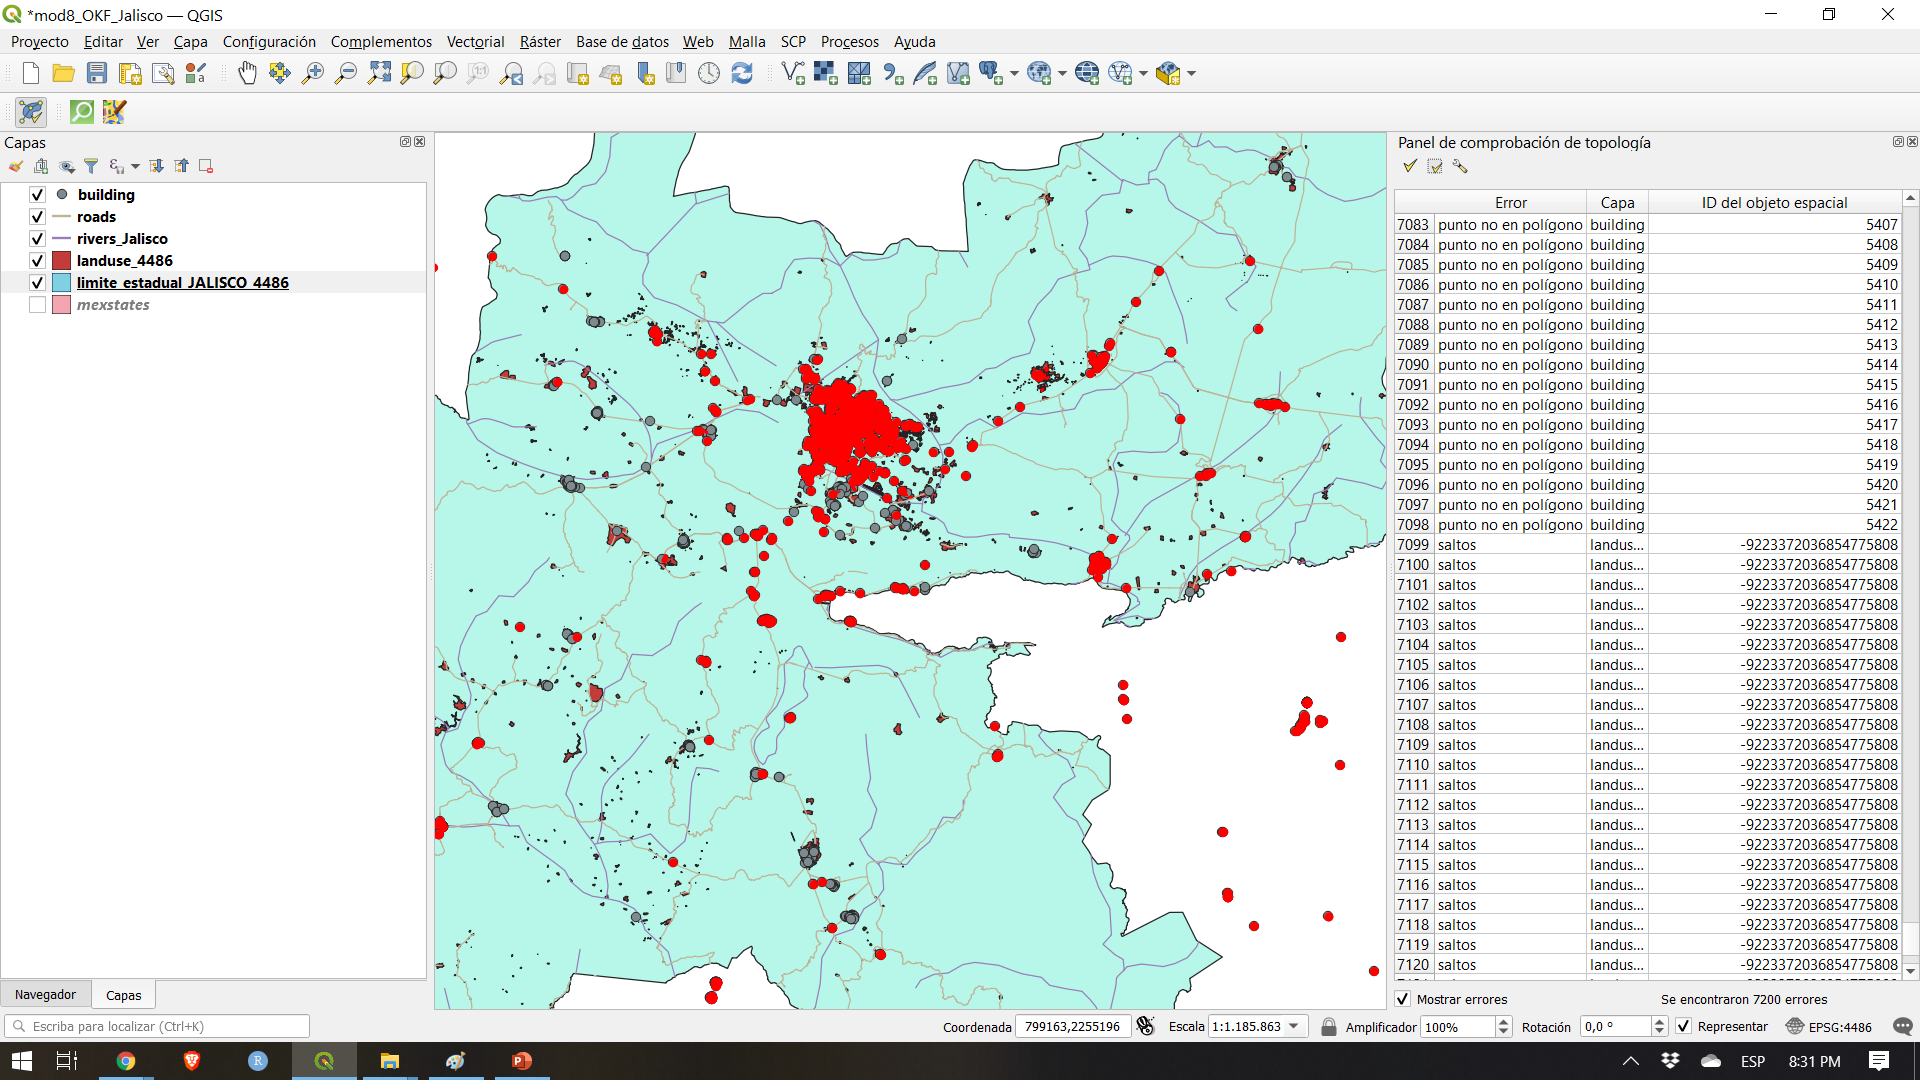Add SpatiaLite layer feather icon

pyautogui.click(x=925, y=73)
